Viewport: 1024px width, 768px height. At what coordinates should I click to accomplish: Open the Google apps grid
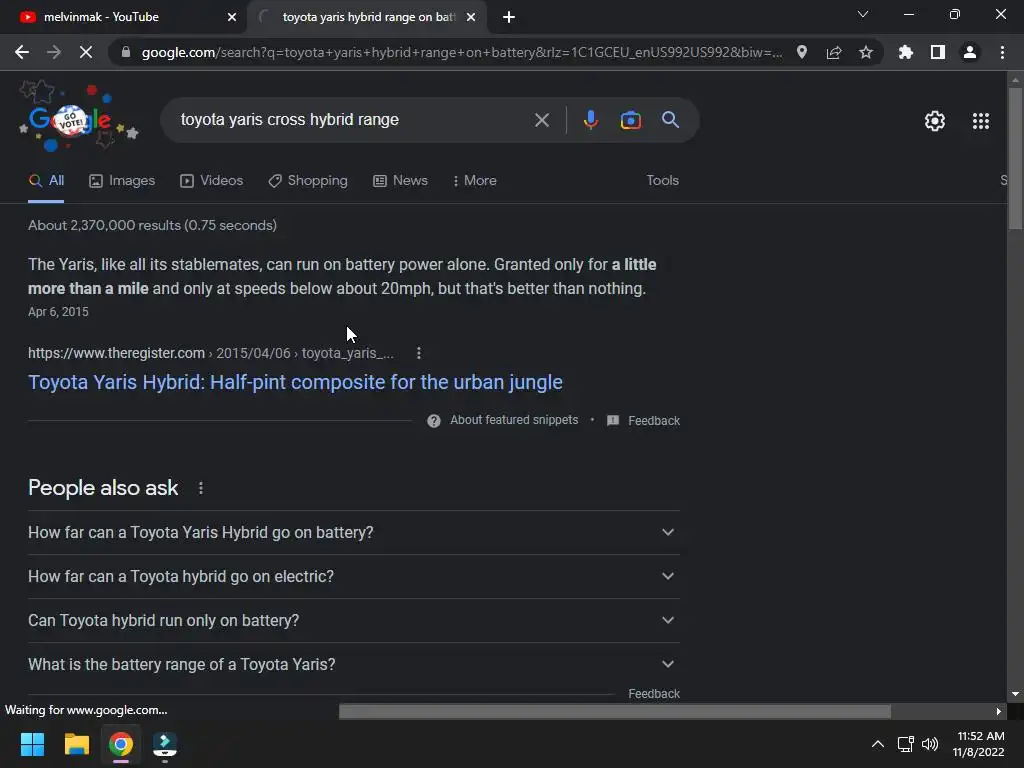[981, 121]
